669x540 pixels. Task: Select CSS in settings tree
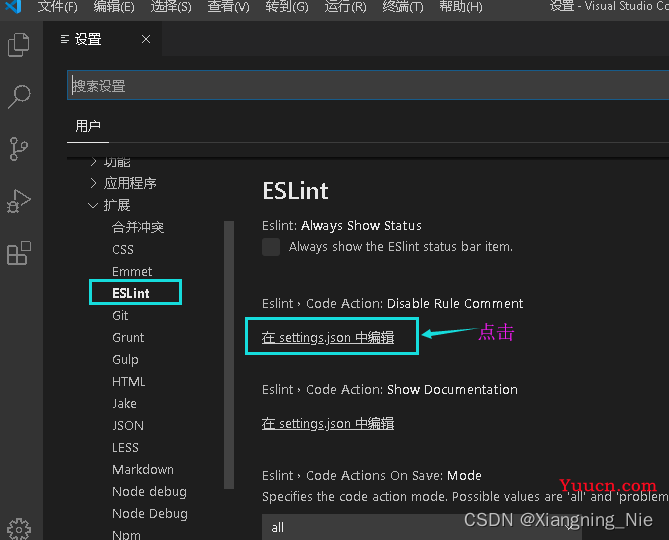pyautogui.click(x=123, y=249)
